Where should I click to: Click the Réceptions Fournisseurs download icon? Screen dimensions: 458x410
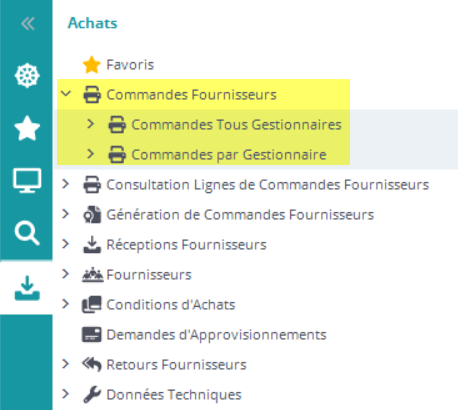pyautogui.click(x=92, y=245)
